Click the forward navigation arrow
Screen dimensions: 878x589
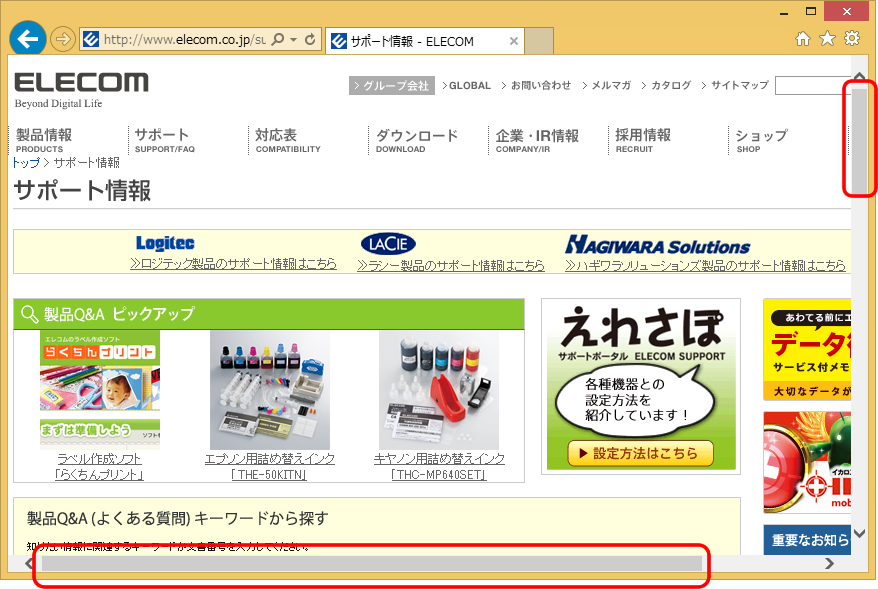63,39
